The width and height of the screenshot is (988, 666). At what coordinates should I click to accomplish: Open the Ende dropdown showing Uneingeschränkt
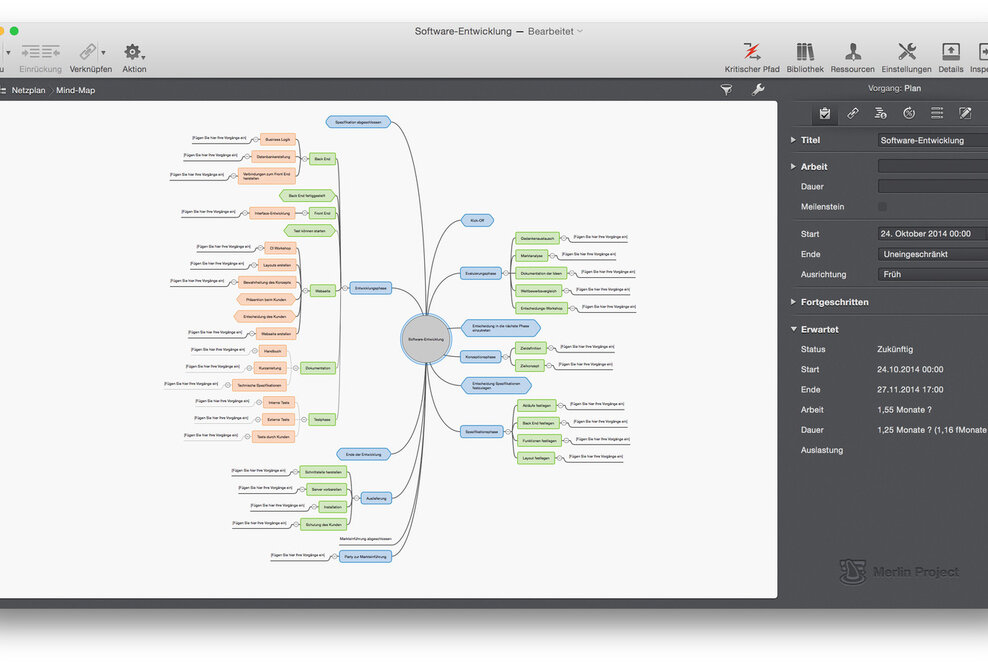click(932, 254)
